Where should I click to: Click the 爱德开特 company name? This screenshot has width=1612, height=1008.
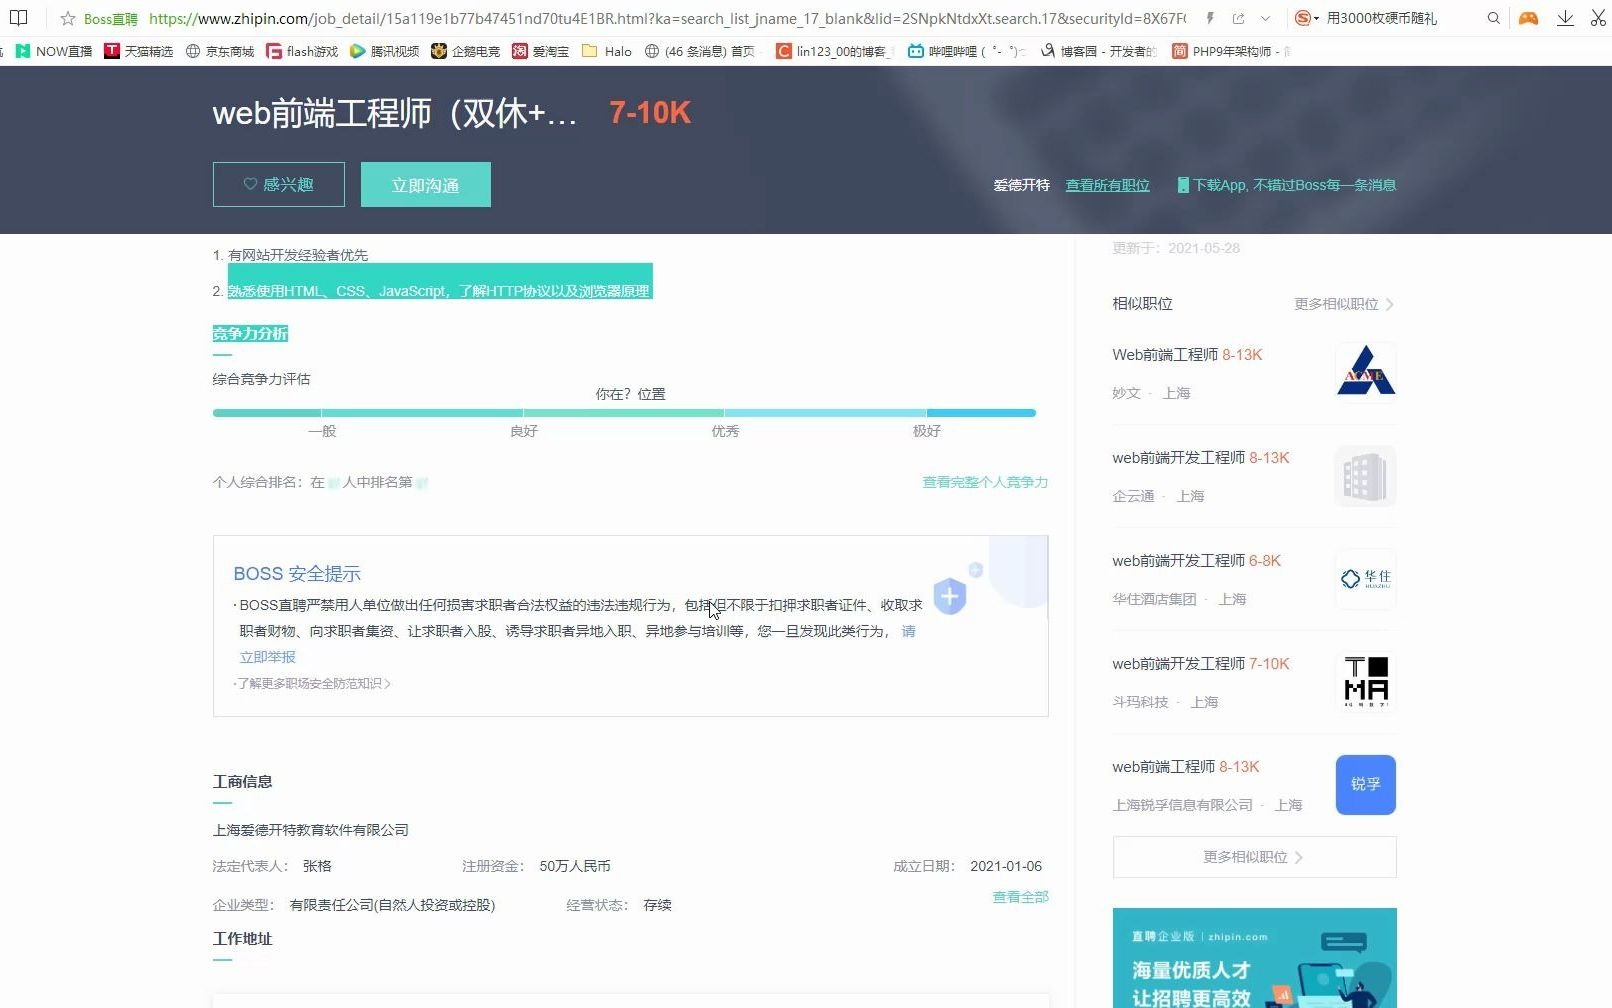pyautogui.click(x=1021, y=185)
